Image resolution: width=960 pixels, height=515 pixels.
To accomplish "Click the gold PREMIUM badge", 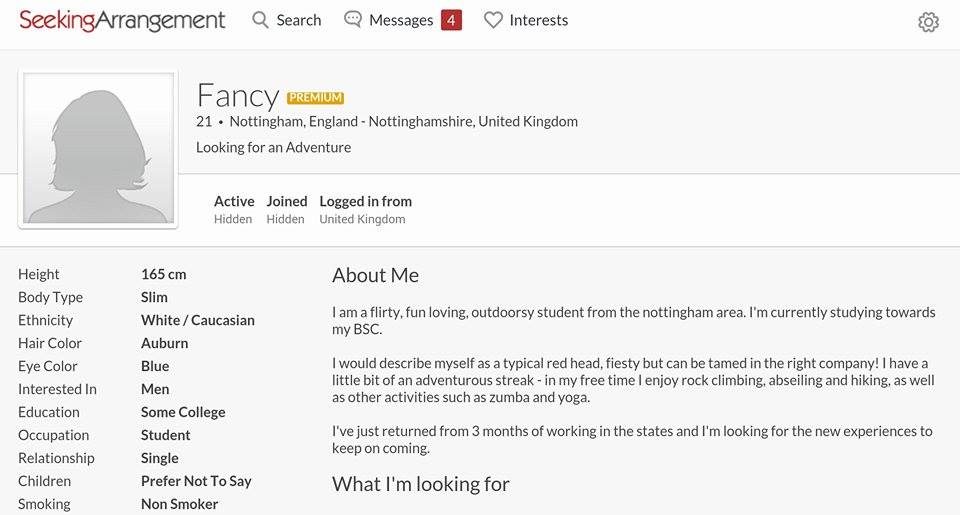I will click(315, 98).
